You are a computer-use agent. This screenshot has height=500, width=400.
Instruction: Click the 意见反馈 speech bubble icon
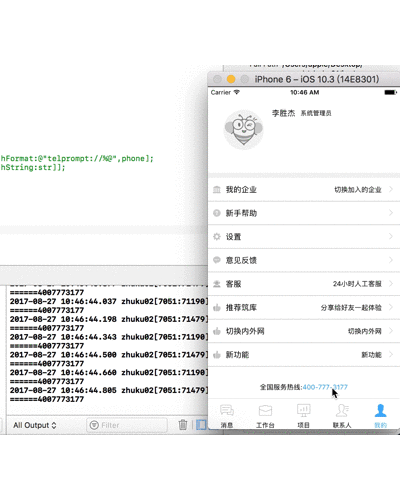click(x=217, y=260)
